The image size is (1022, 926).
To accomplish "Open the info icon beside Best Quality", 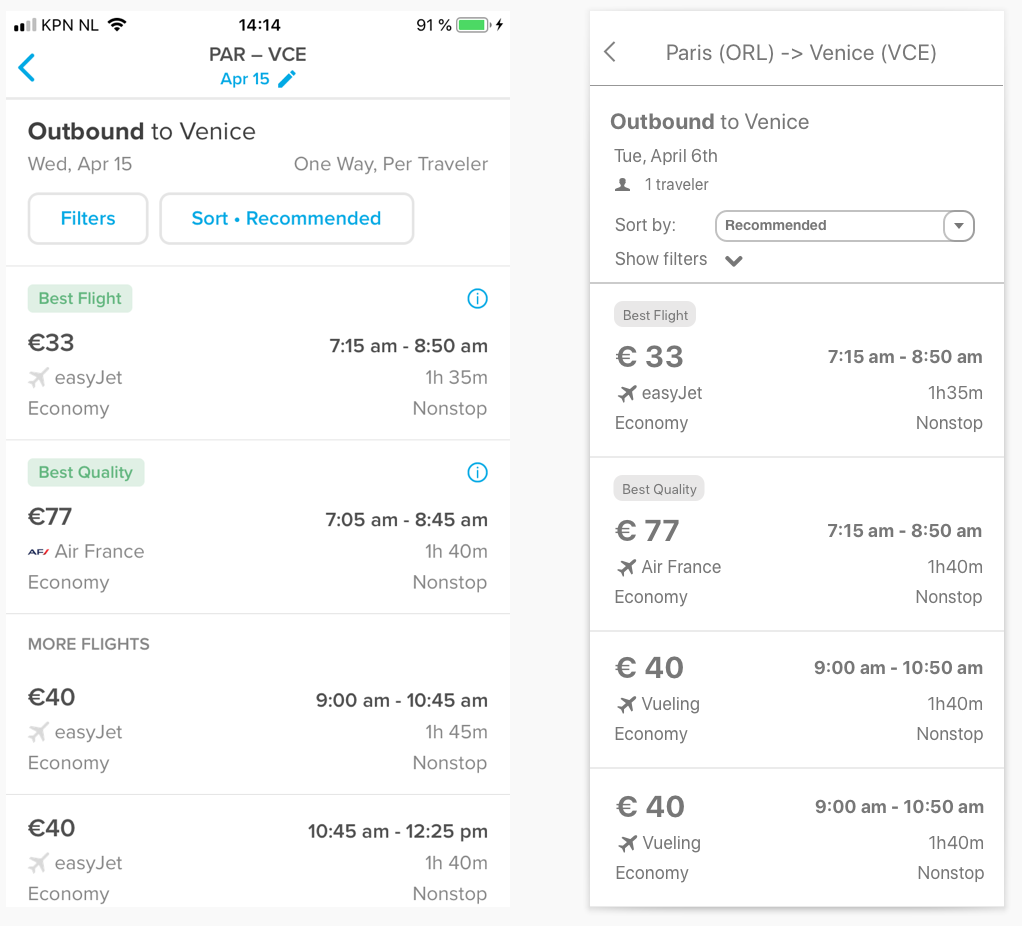I will coord(477,472).
